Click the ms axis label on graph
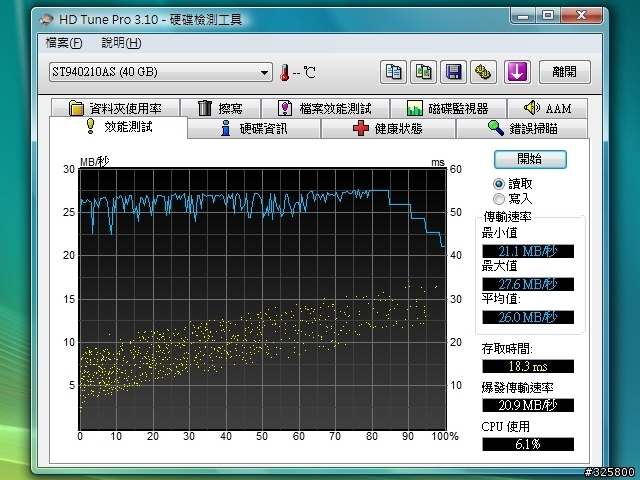Image resolution: width=640 pixels, height=480 pixels. [x=438, y=162]
